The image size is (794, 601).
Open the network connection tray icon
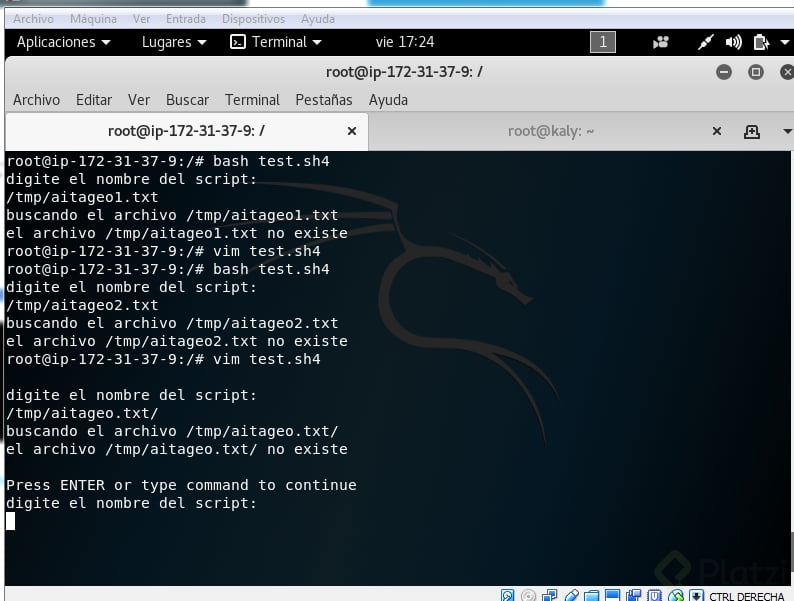(x=705, y=42)
